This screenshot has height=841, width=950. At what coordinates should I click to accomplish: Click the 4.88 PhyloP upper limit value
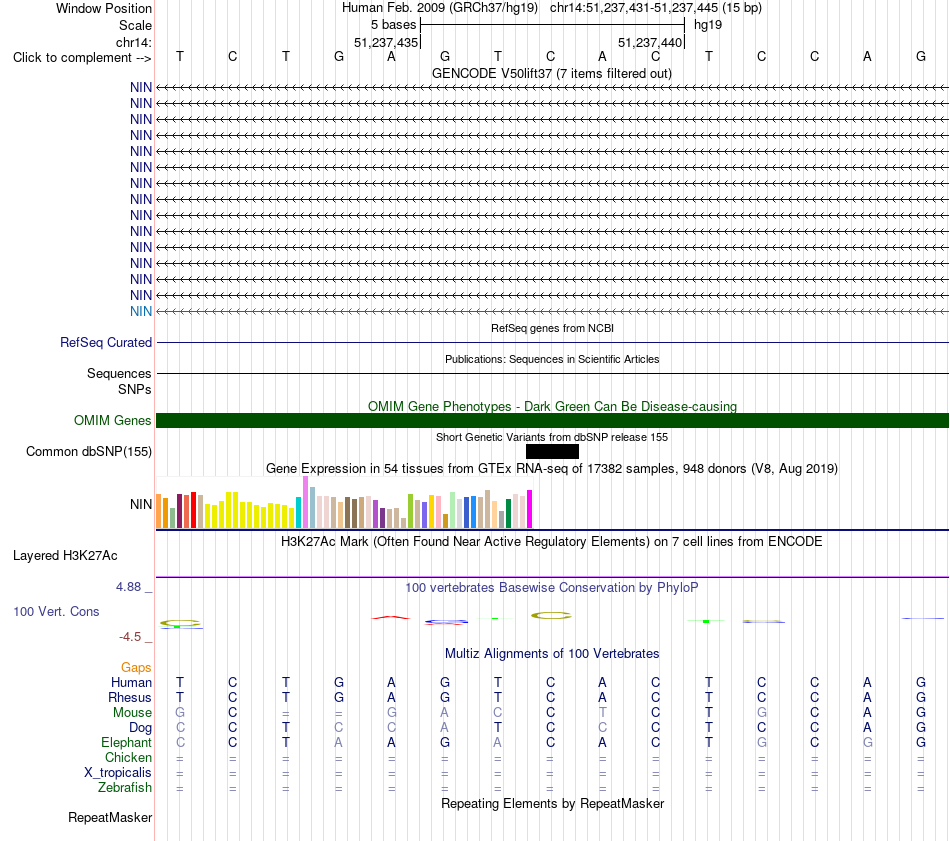coord(128,587)
